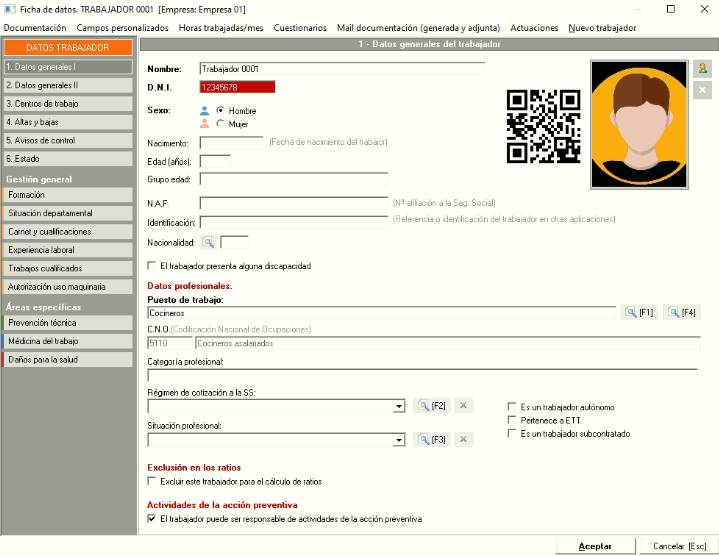This screenshot has width=719, height=556.
Task: Click the add photo icon beside the avatar
Action: pos(702,69)
